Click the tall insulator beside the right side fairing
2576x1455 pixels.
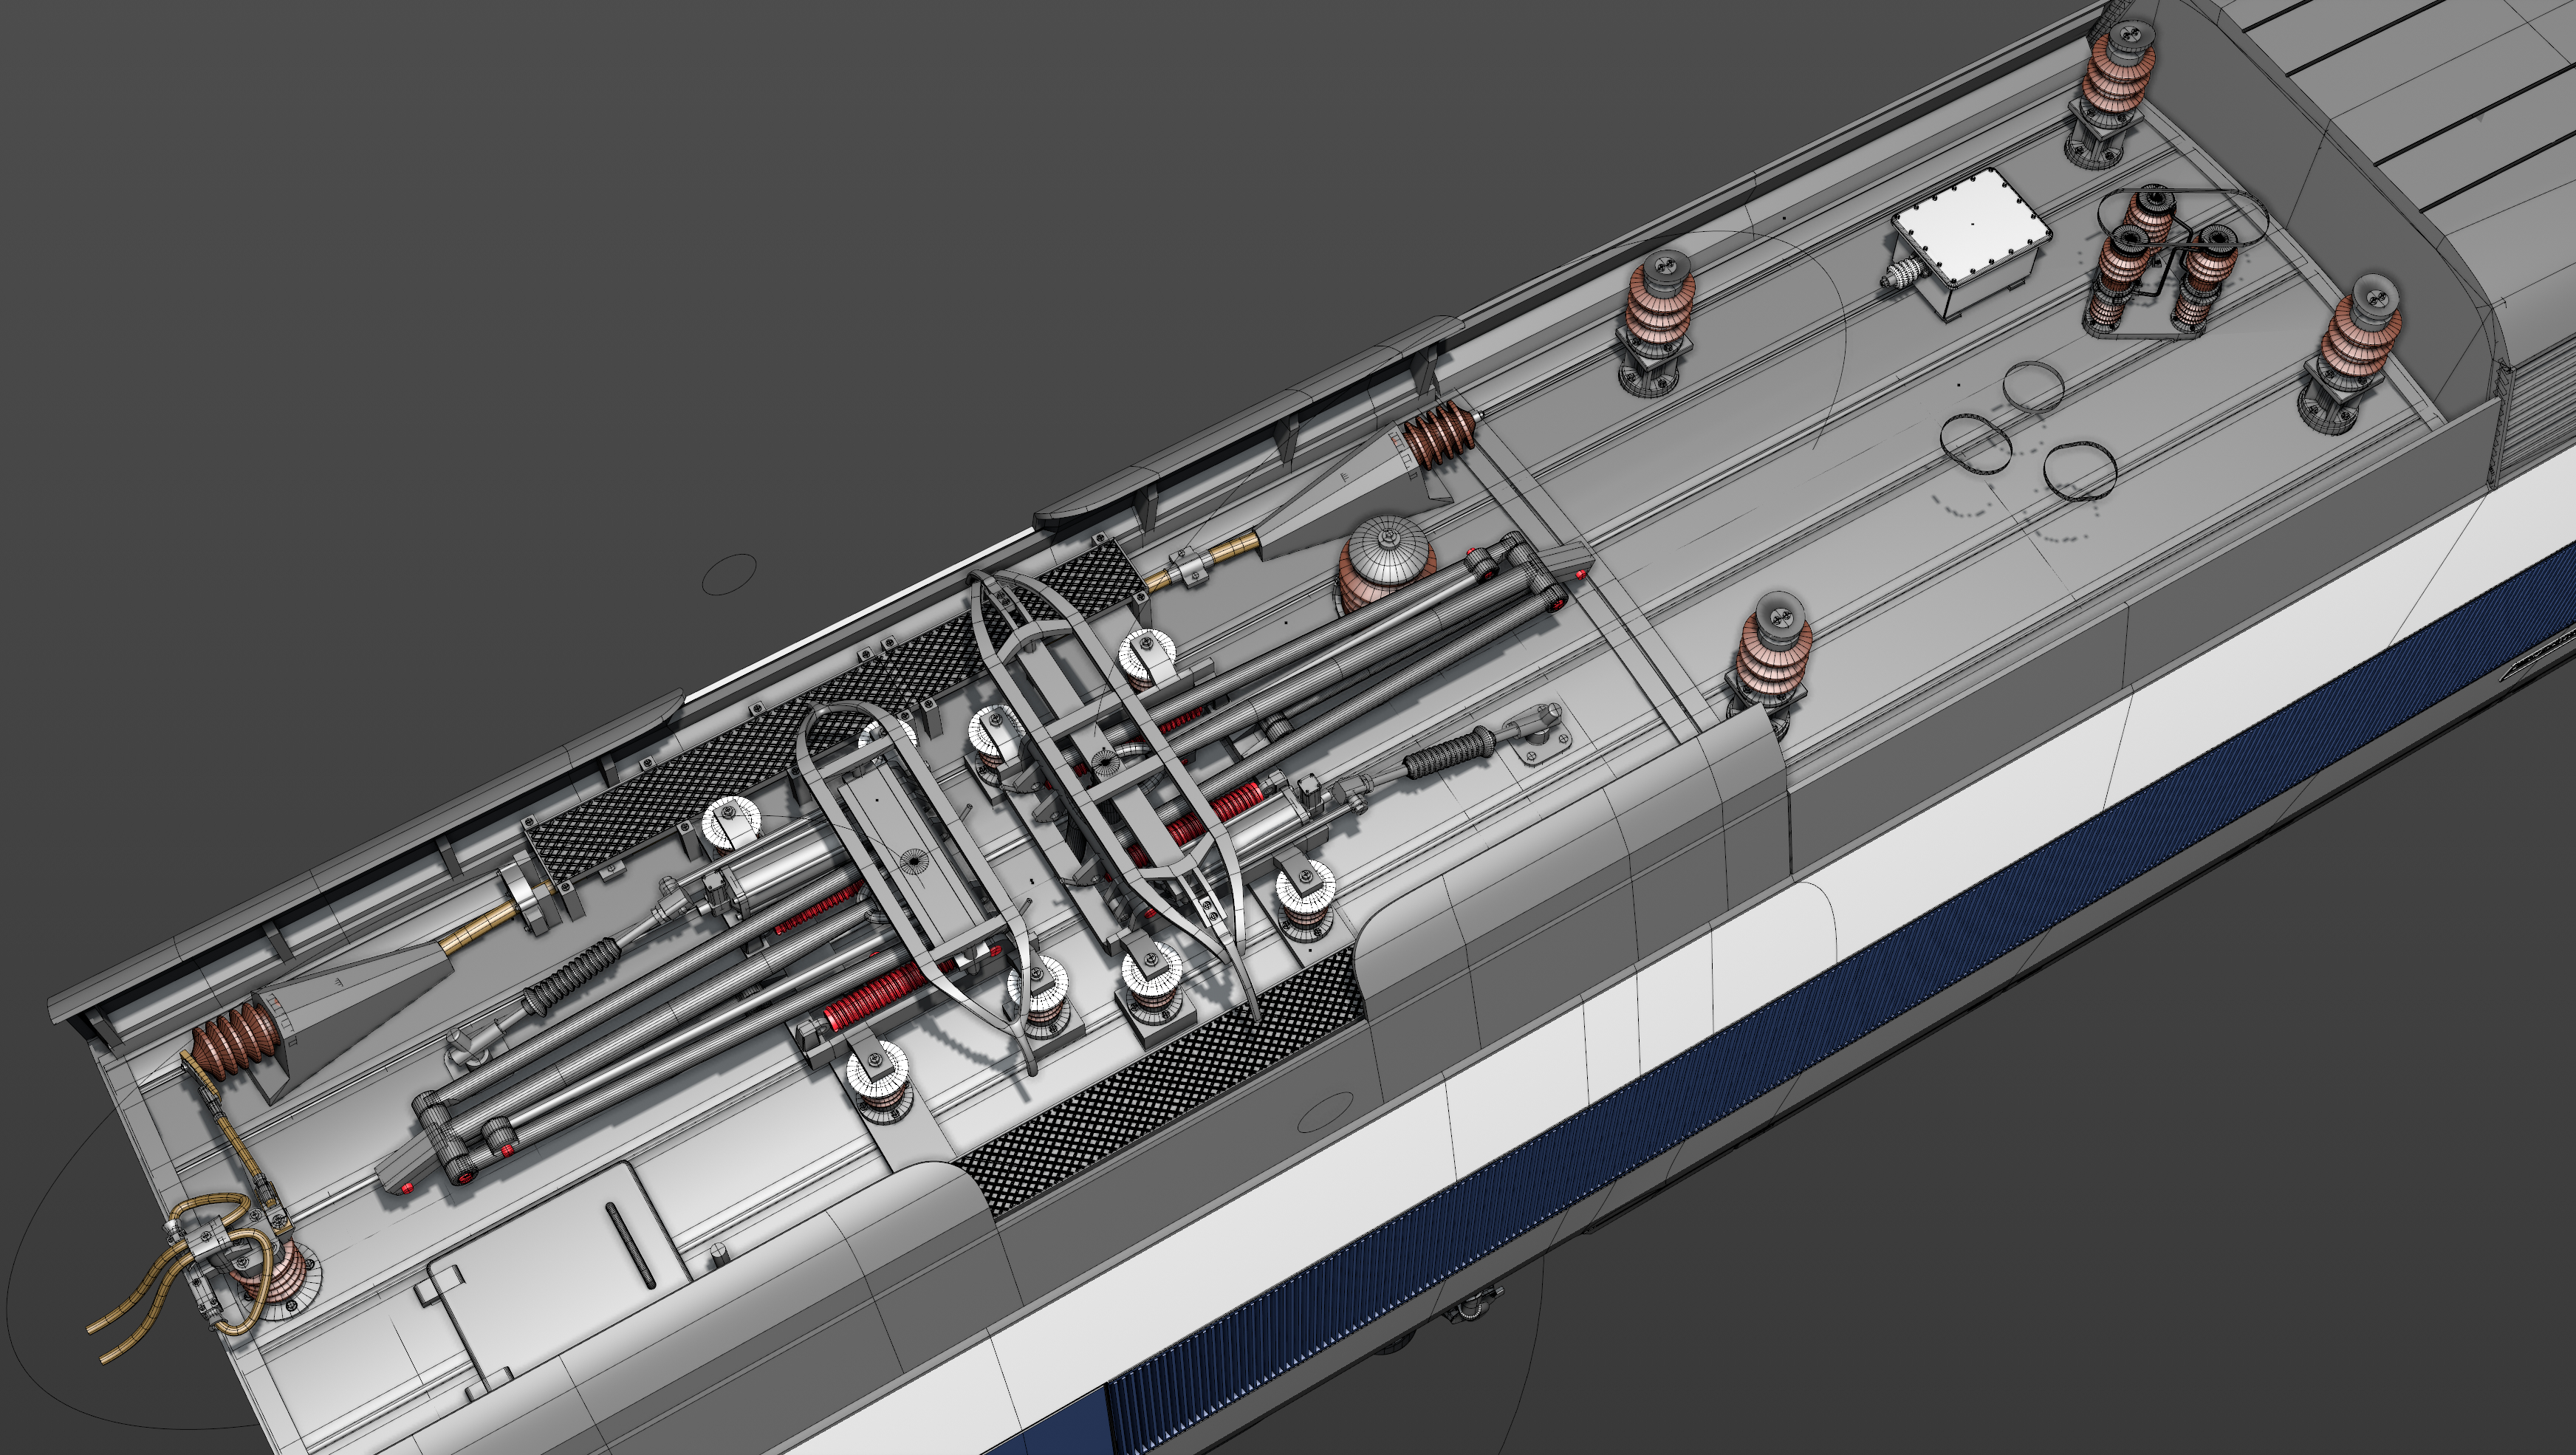point(1772,655)
